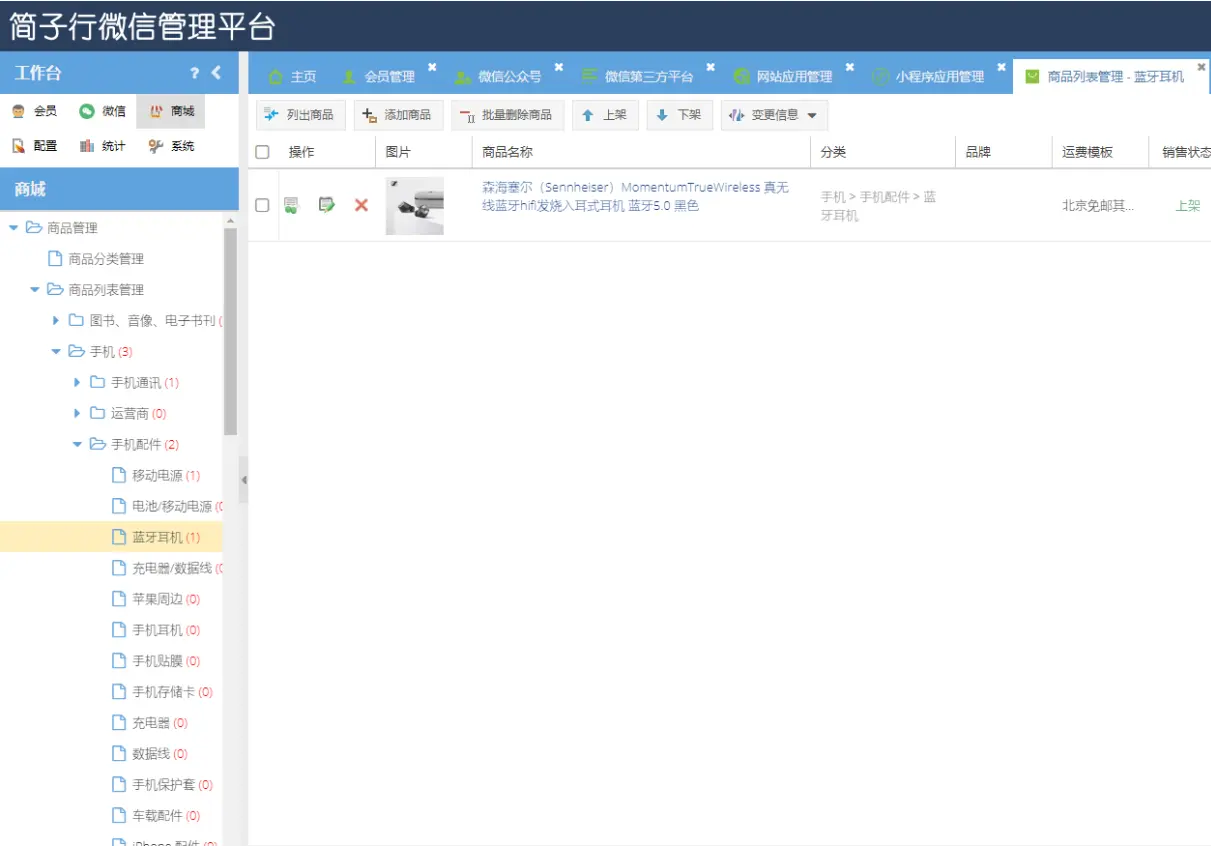Viewport: 1211px width, 846px height.
Task: Delete the Sennheiser product with red X
Action: click(x=361, y=205)
